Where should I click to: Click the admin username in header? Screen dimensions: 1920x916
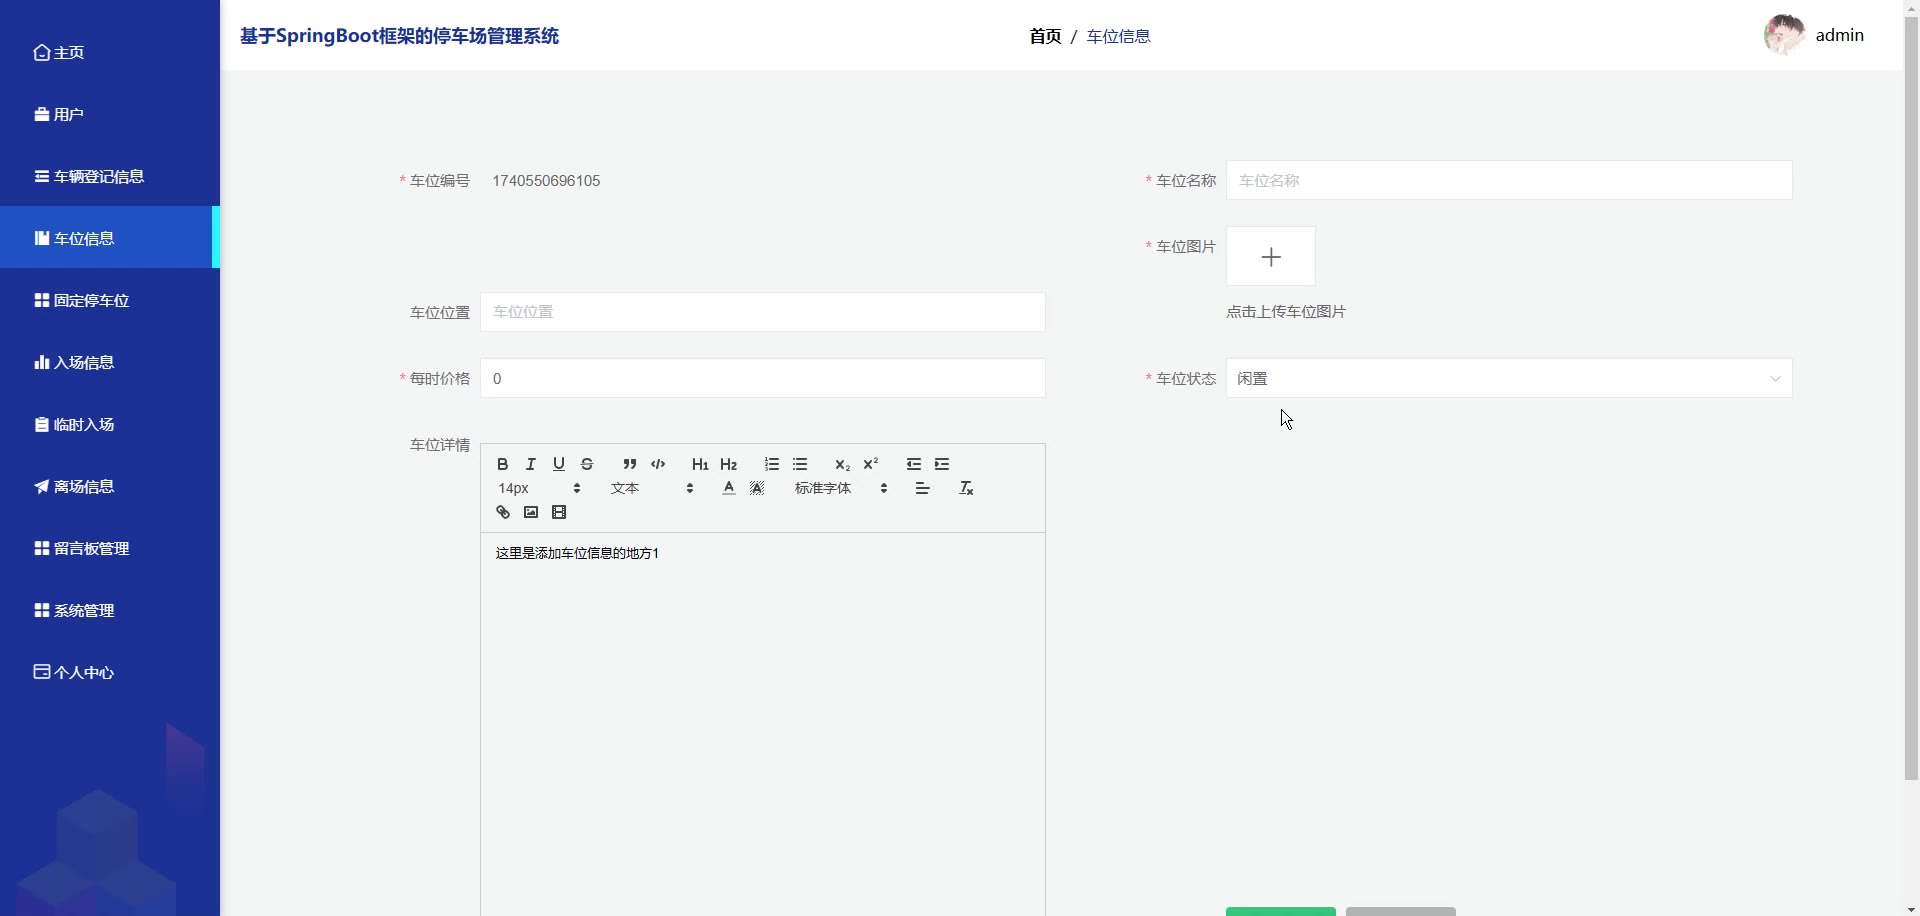coord(1839,35)
